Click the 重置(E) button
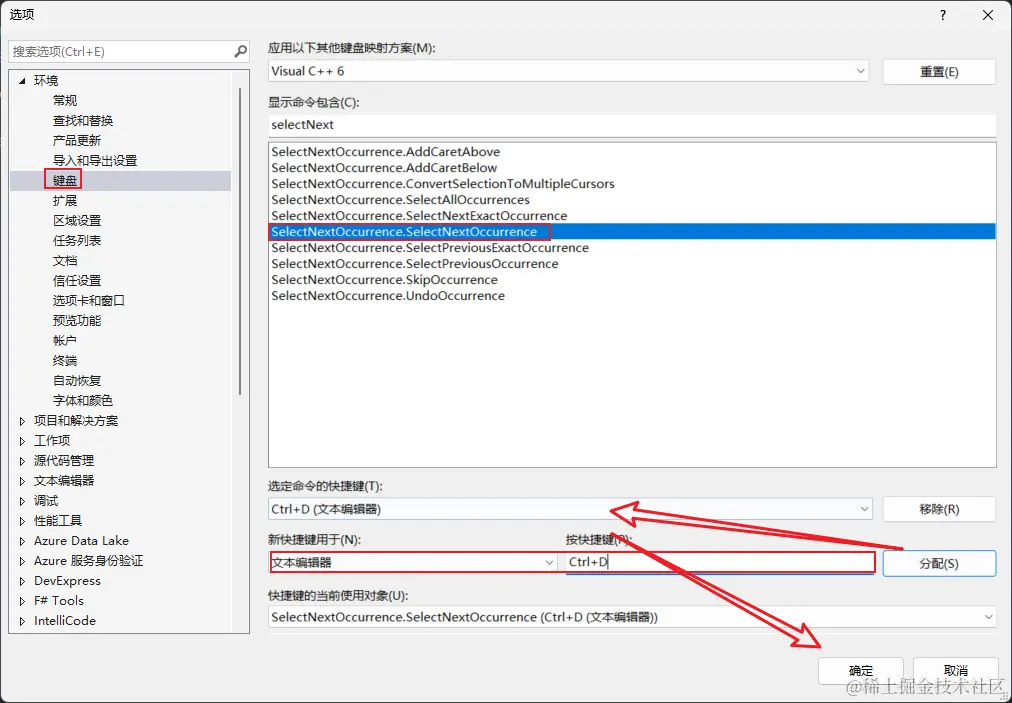This screenshot has width=1012, height=703. tap(939, 72)
